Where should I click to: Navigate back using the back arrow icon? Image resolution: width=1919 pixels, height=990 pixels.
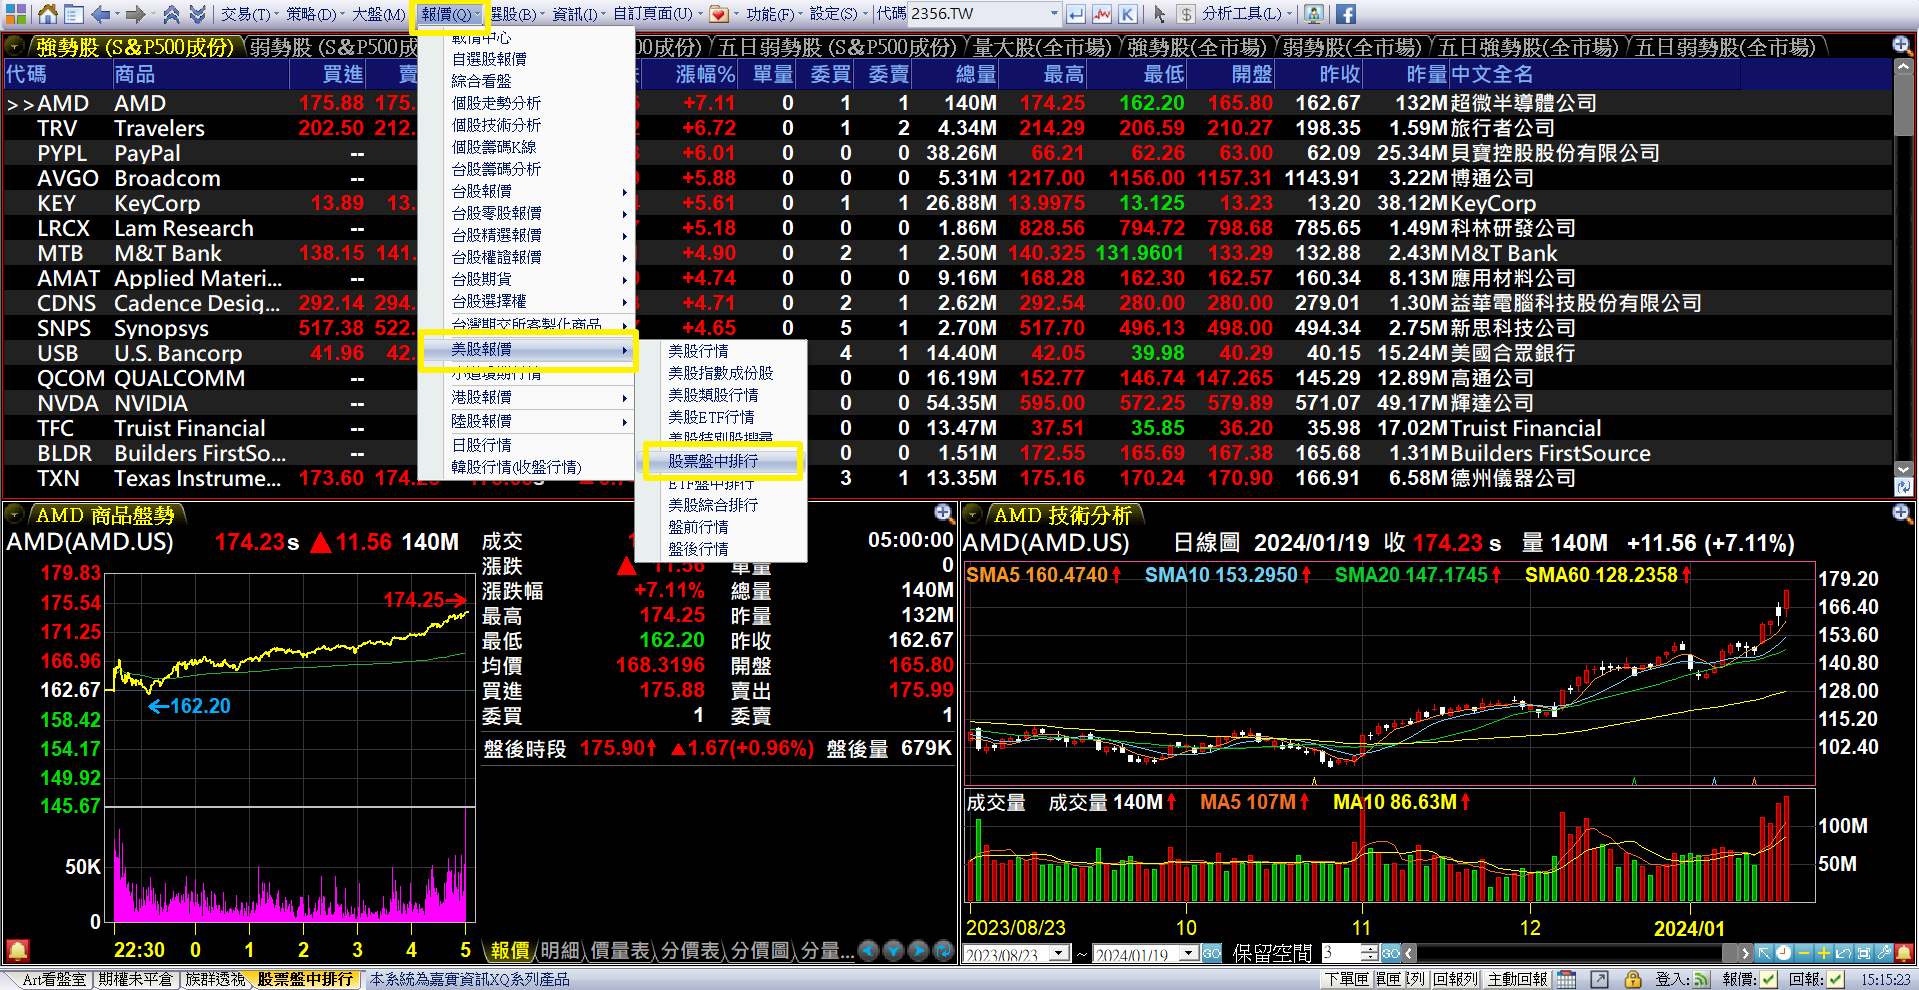[101, 14]
